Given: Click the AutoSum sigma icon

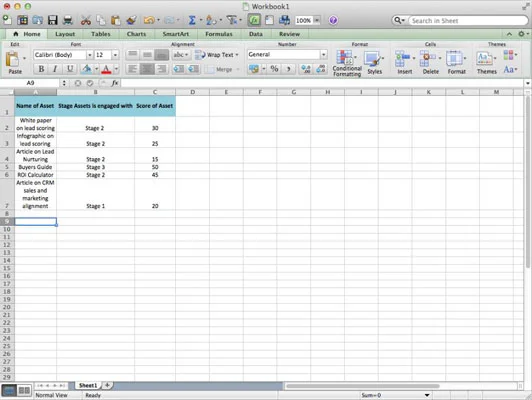Looking at the screenshot, I should [192, 20].
